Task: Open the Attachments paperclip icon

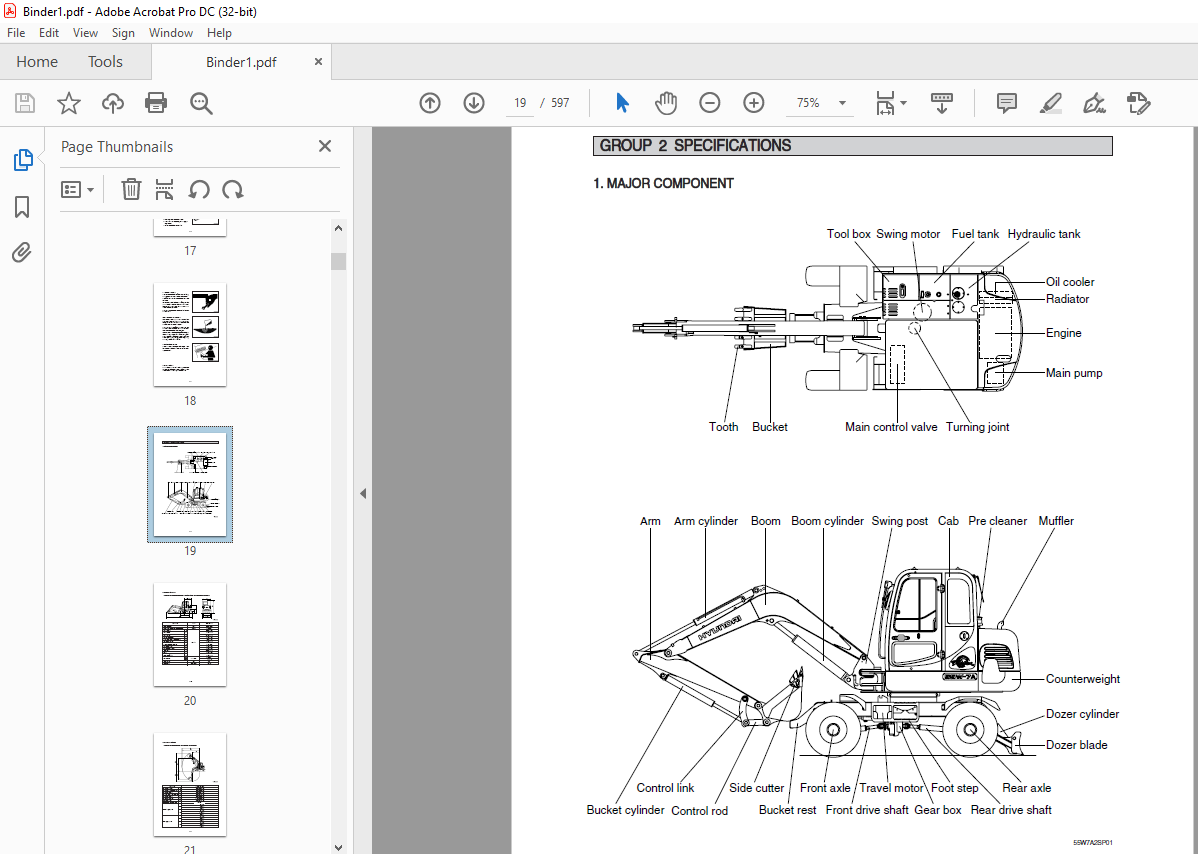Action: click(x=21, y=252)
